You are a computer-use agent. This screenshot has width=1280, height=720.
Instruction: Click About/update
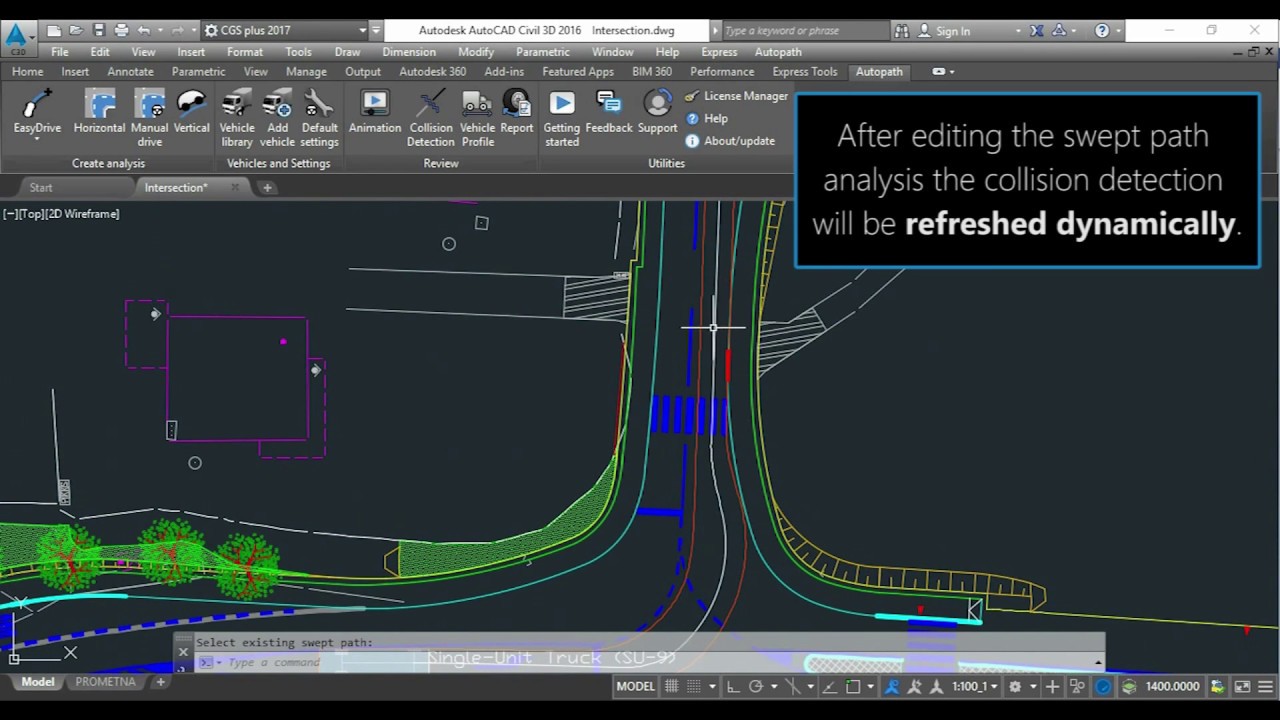tap(730, 141)
